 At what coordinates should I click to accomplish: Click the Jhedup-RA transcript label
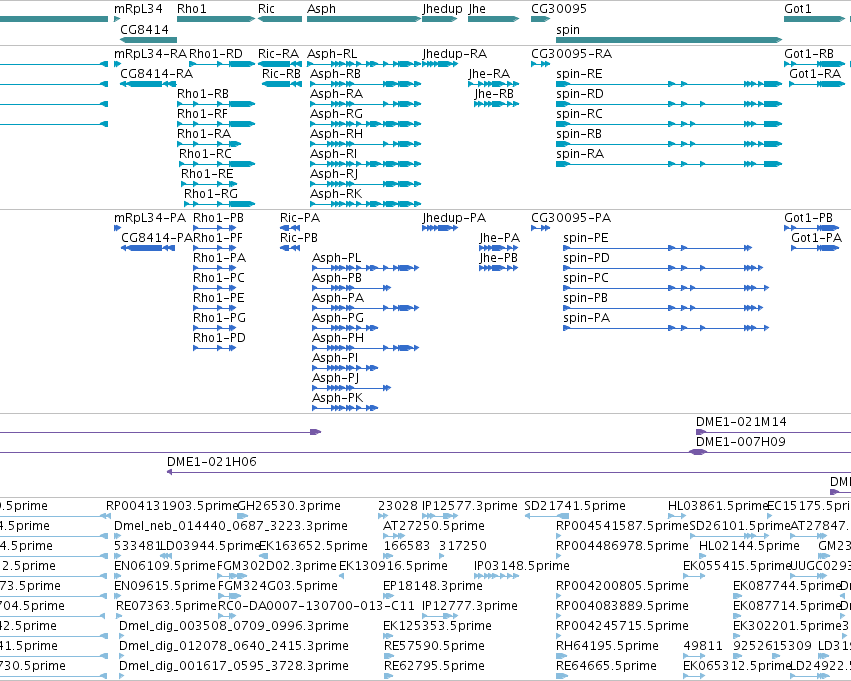(455, 54)
